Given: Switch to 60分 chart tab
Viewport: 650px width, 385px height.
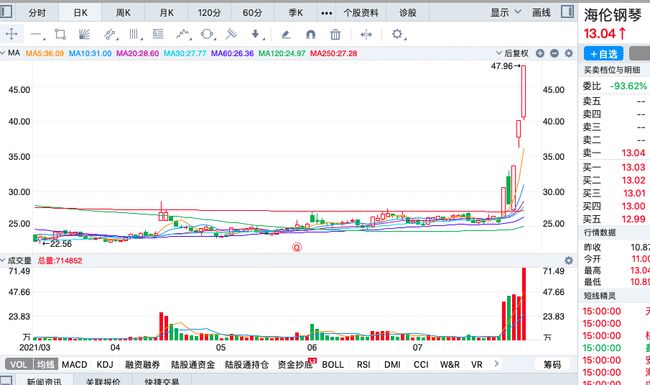Looking at the screenshot, I should tap(252, 13).
